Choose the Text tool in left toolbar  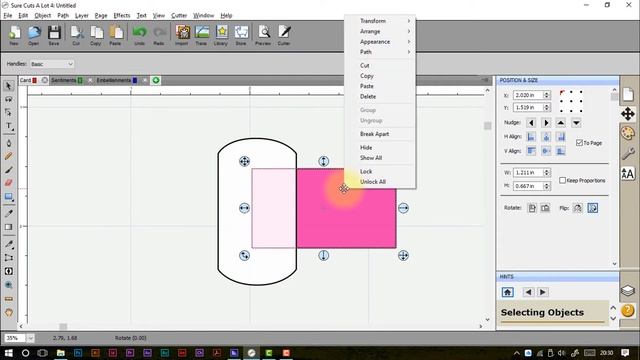pyautogui.click(x=9, y=126)
